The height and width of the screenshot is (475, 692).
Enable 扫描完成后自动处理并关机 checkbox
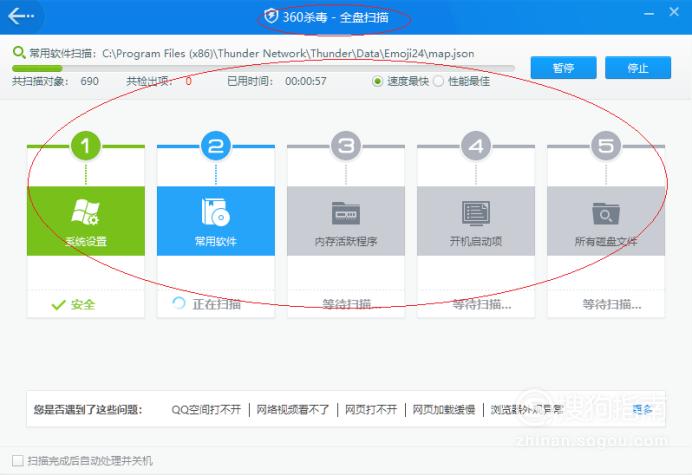coord(18,461)
